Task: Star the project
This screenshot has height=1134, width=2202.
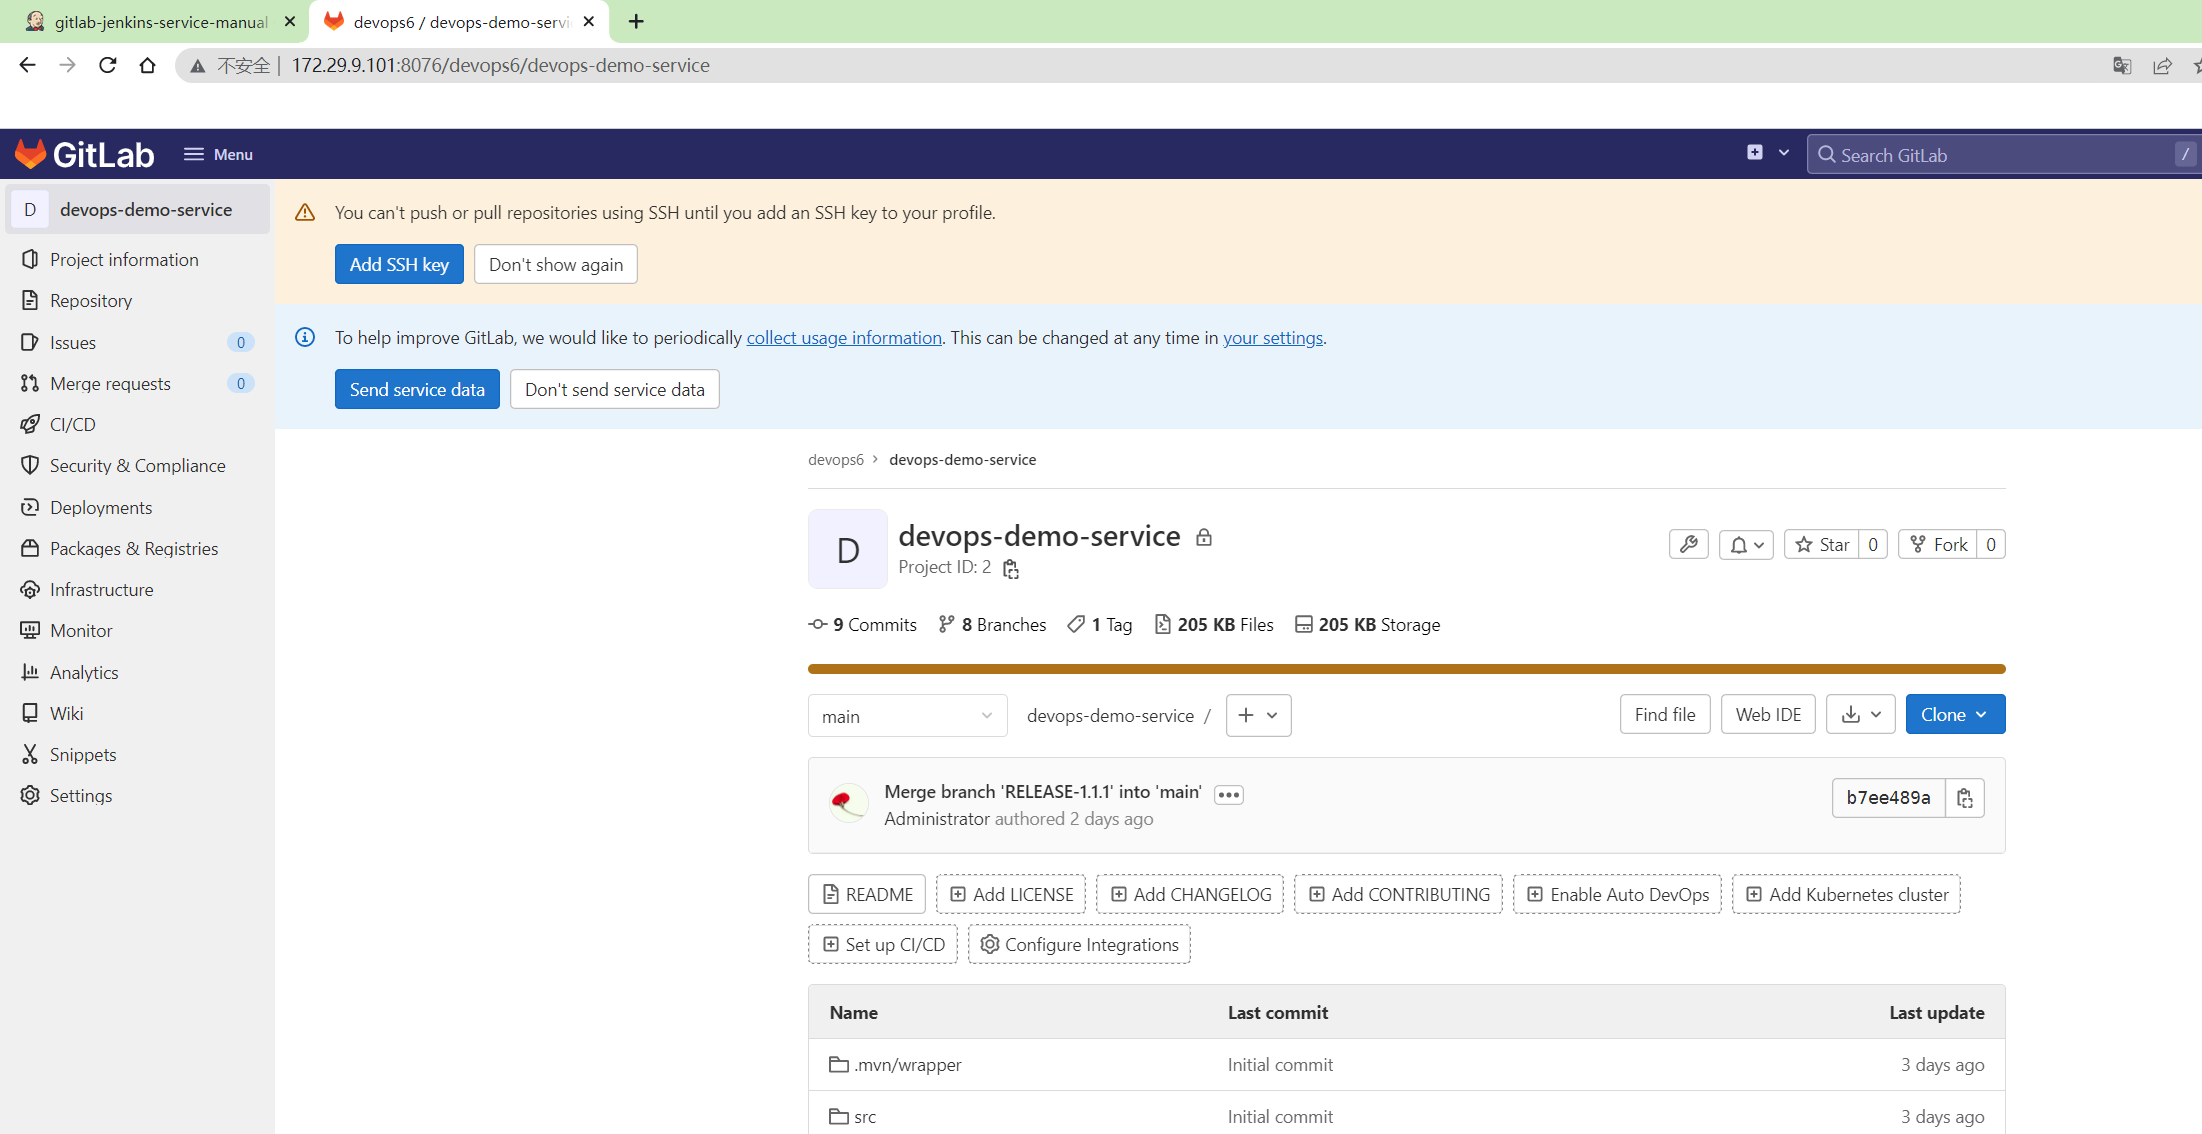Action: click(x=1822, y=544)
